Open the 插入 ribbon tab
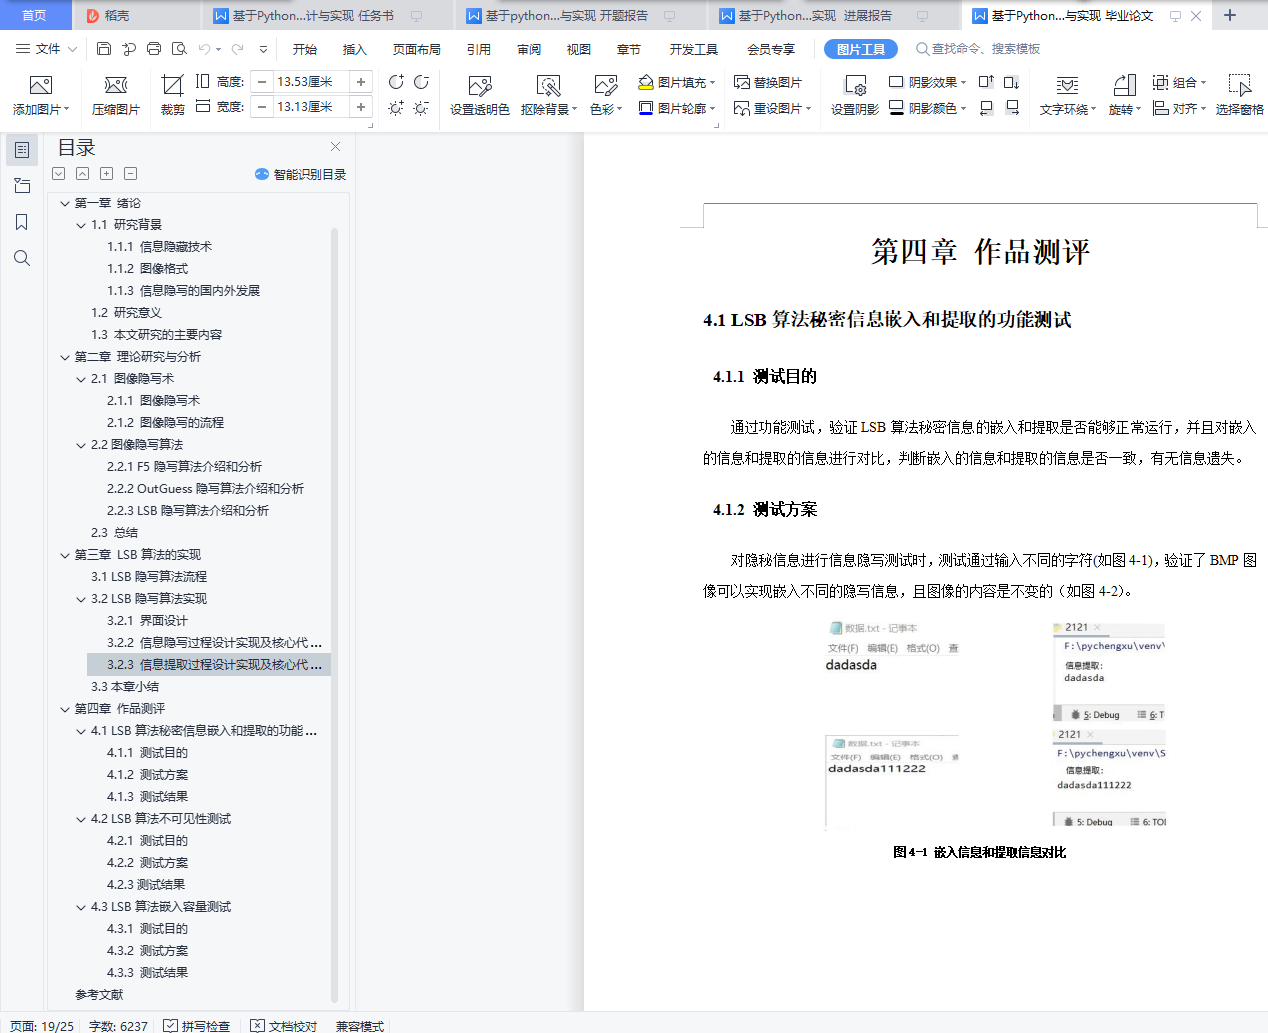Viewport: 1268px width, 1033px height. pyautogui.click(x=355, y=49)
